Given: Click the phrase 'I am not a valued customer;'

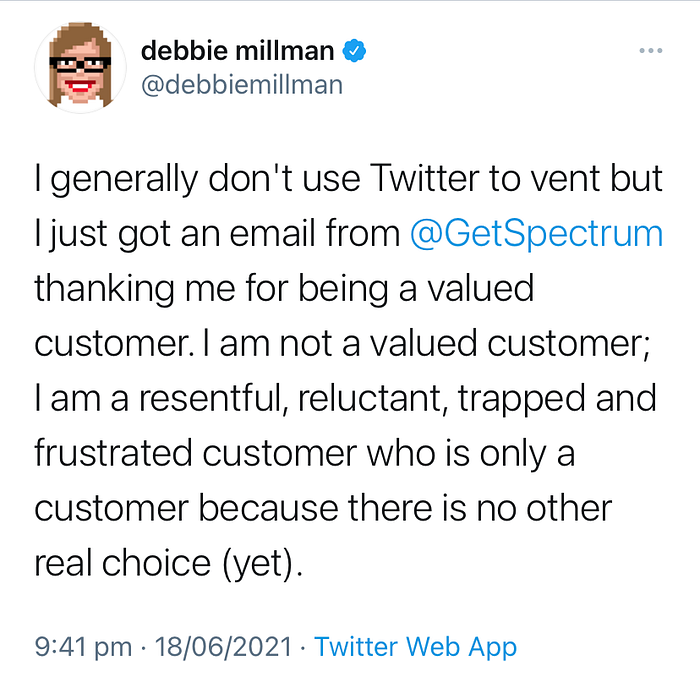Looking at the screenshot, I should tap(426, 343).
